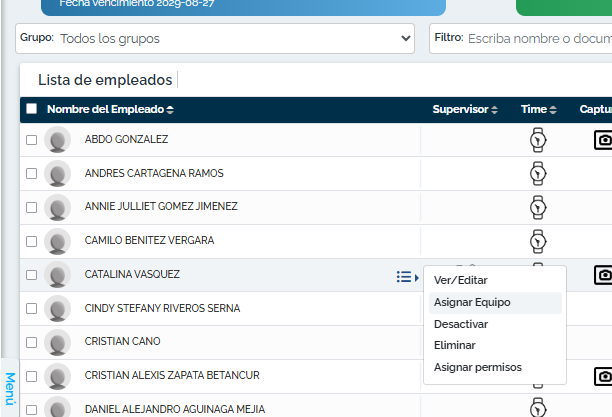Open time watch icon for CAMILO BENITEZ VERGARA
Screen dimensions: 612x417
538,241
